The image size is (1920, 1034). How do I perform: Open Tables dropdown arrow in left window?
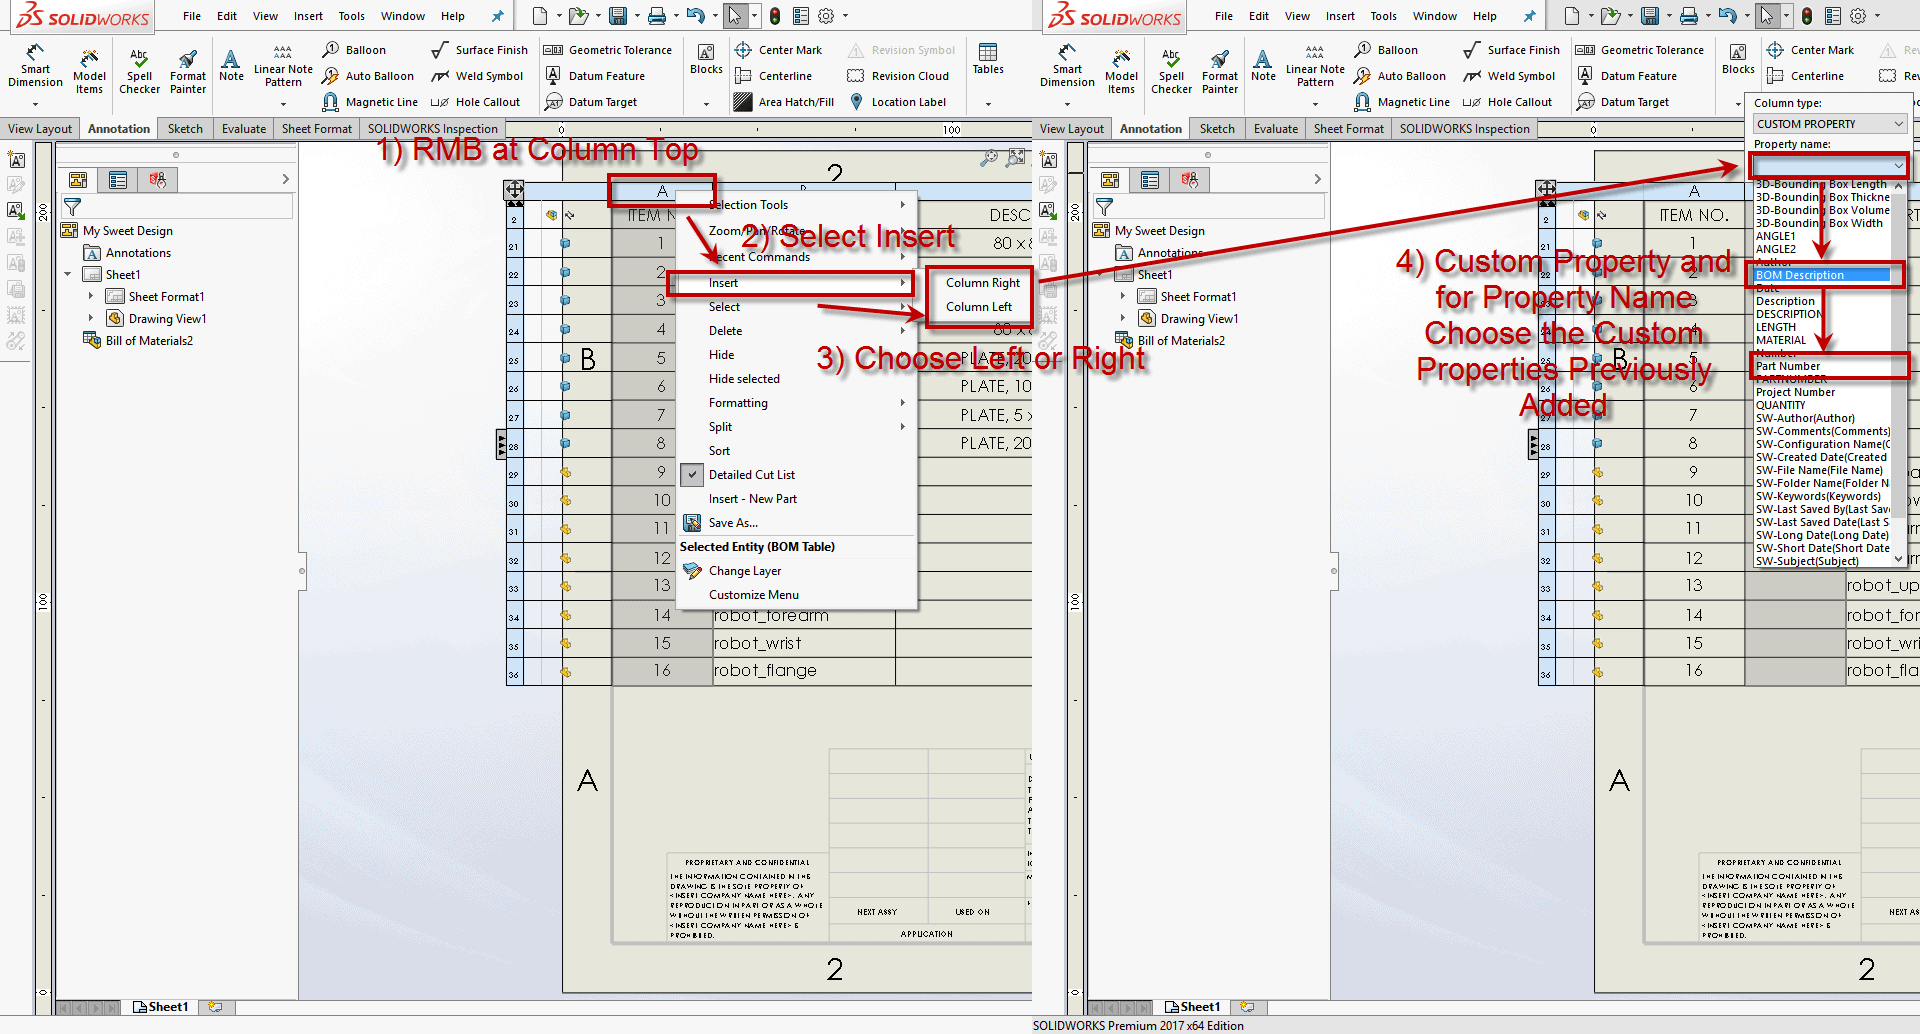[988, 103]
